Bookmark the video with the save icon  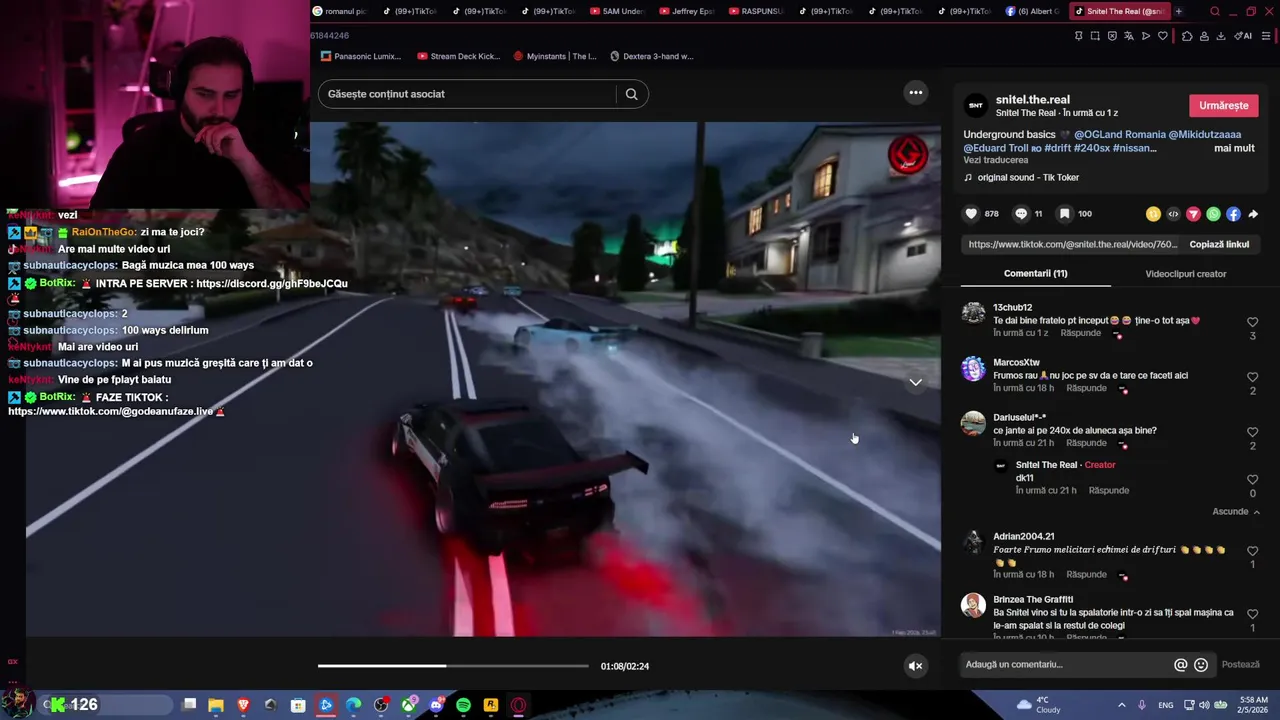coord(1064,214)
